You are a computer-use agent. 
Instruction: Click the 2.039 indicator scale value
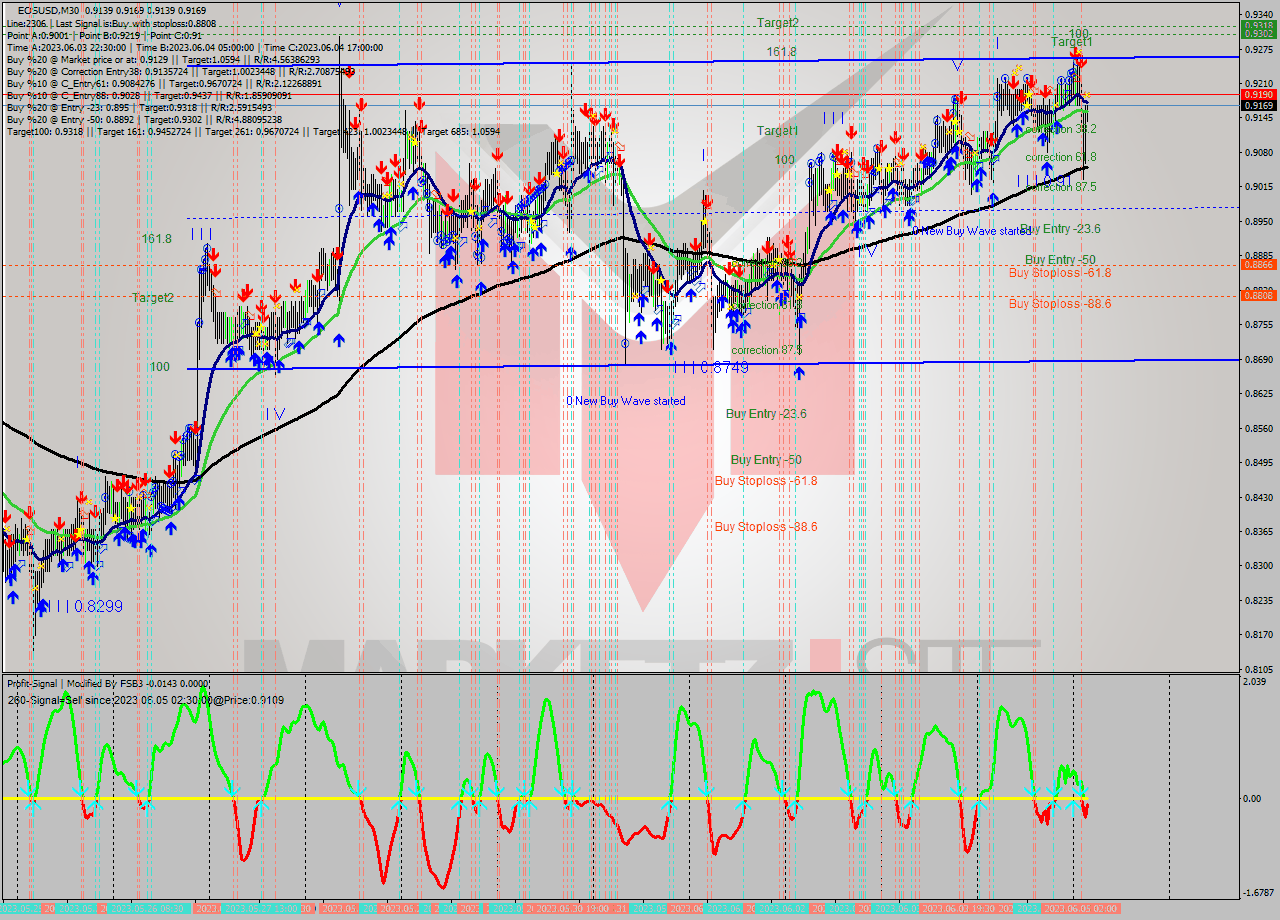click(x=1256, y=681)
